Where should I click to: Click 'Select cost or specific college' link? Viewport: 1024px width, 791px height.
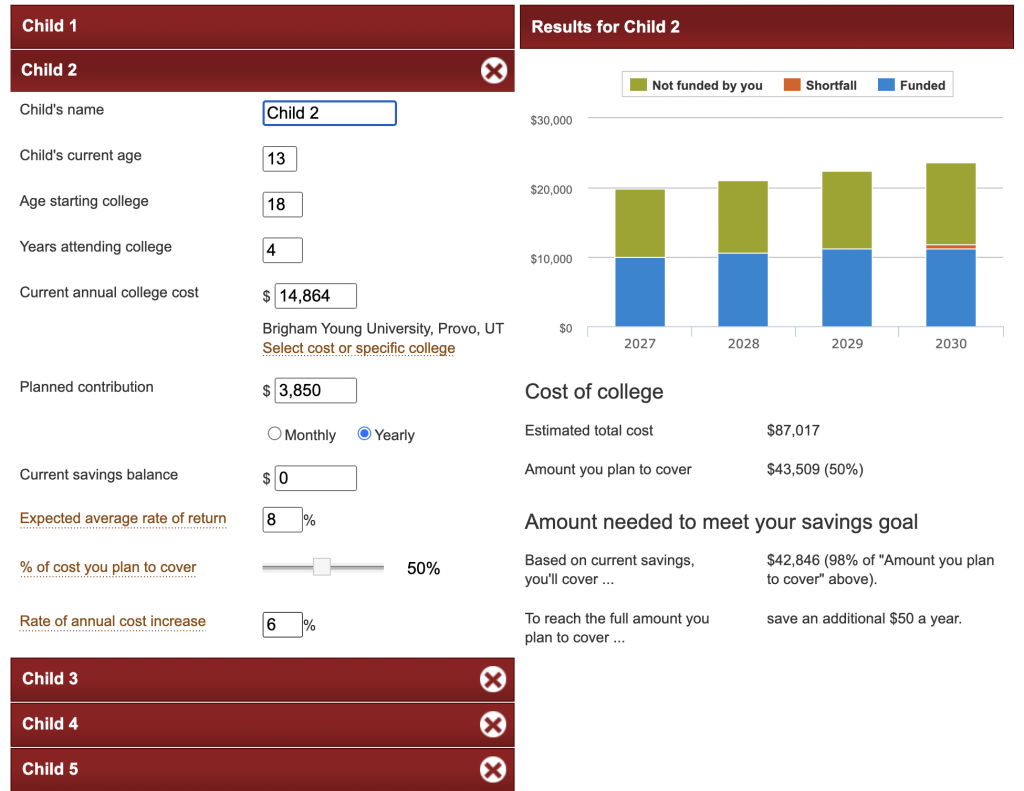[358, 348]
